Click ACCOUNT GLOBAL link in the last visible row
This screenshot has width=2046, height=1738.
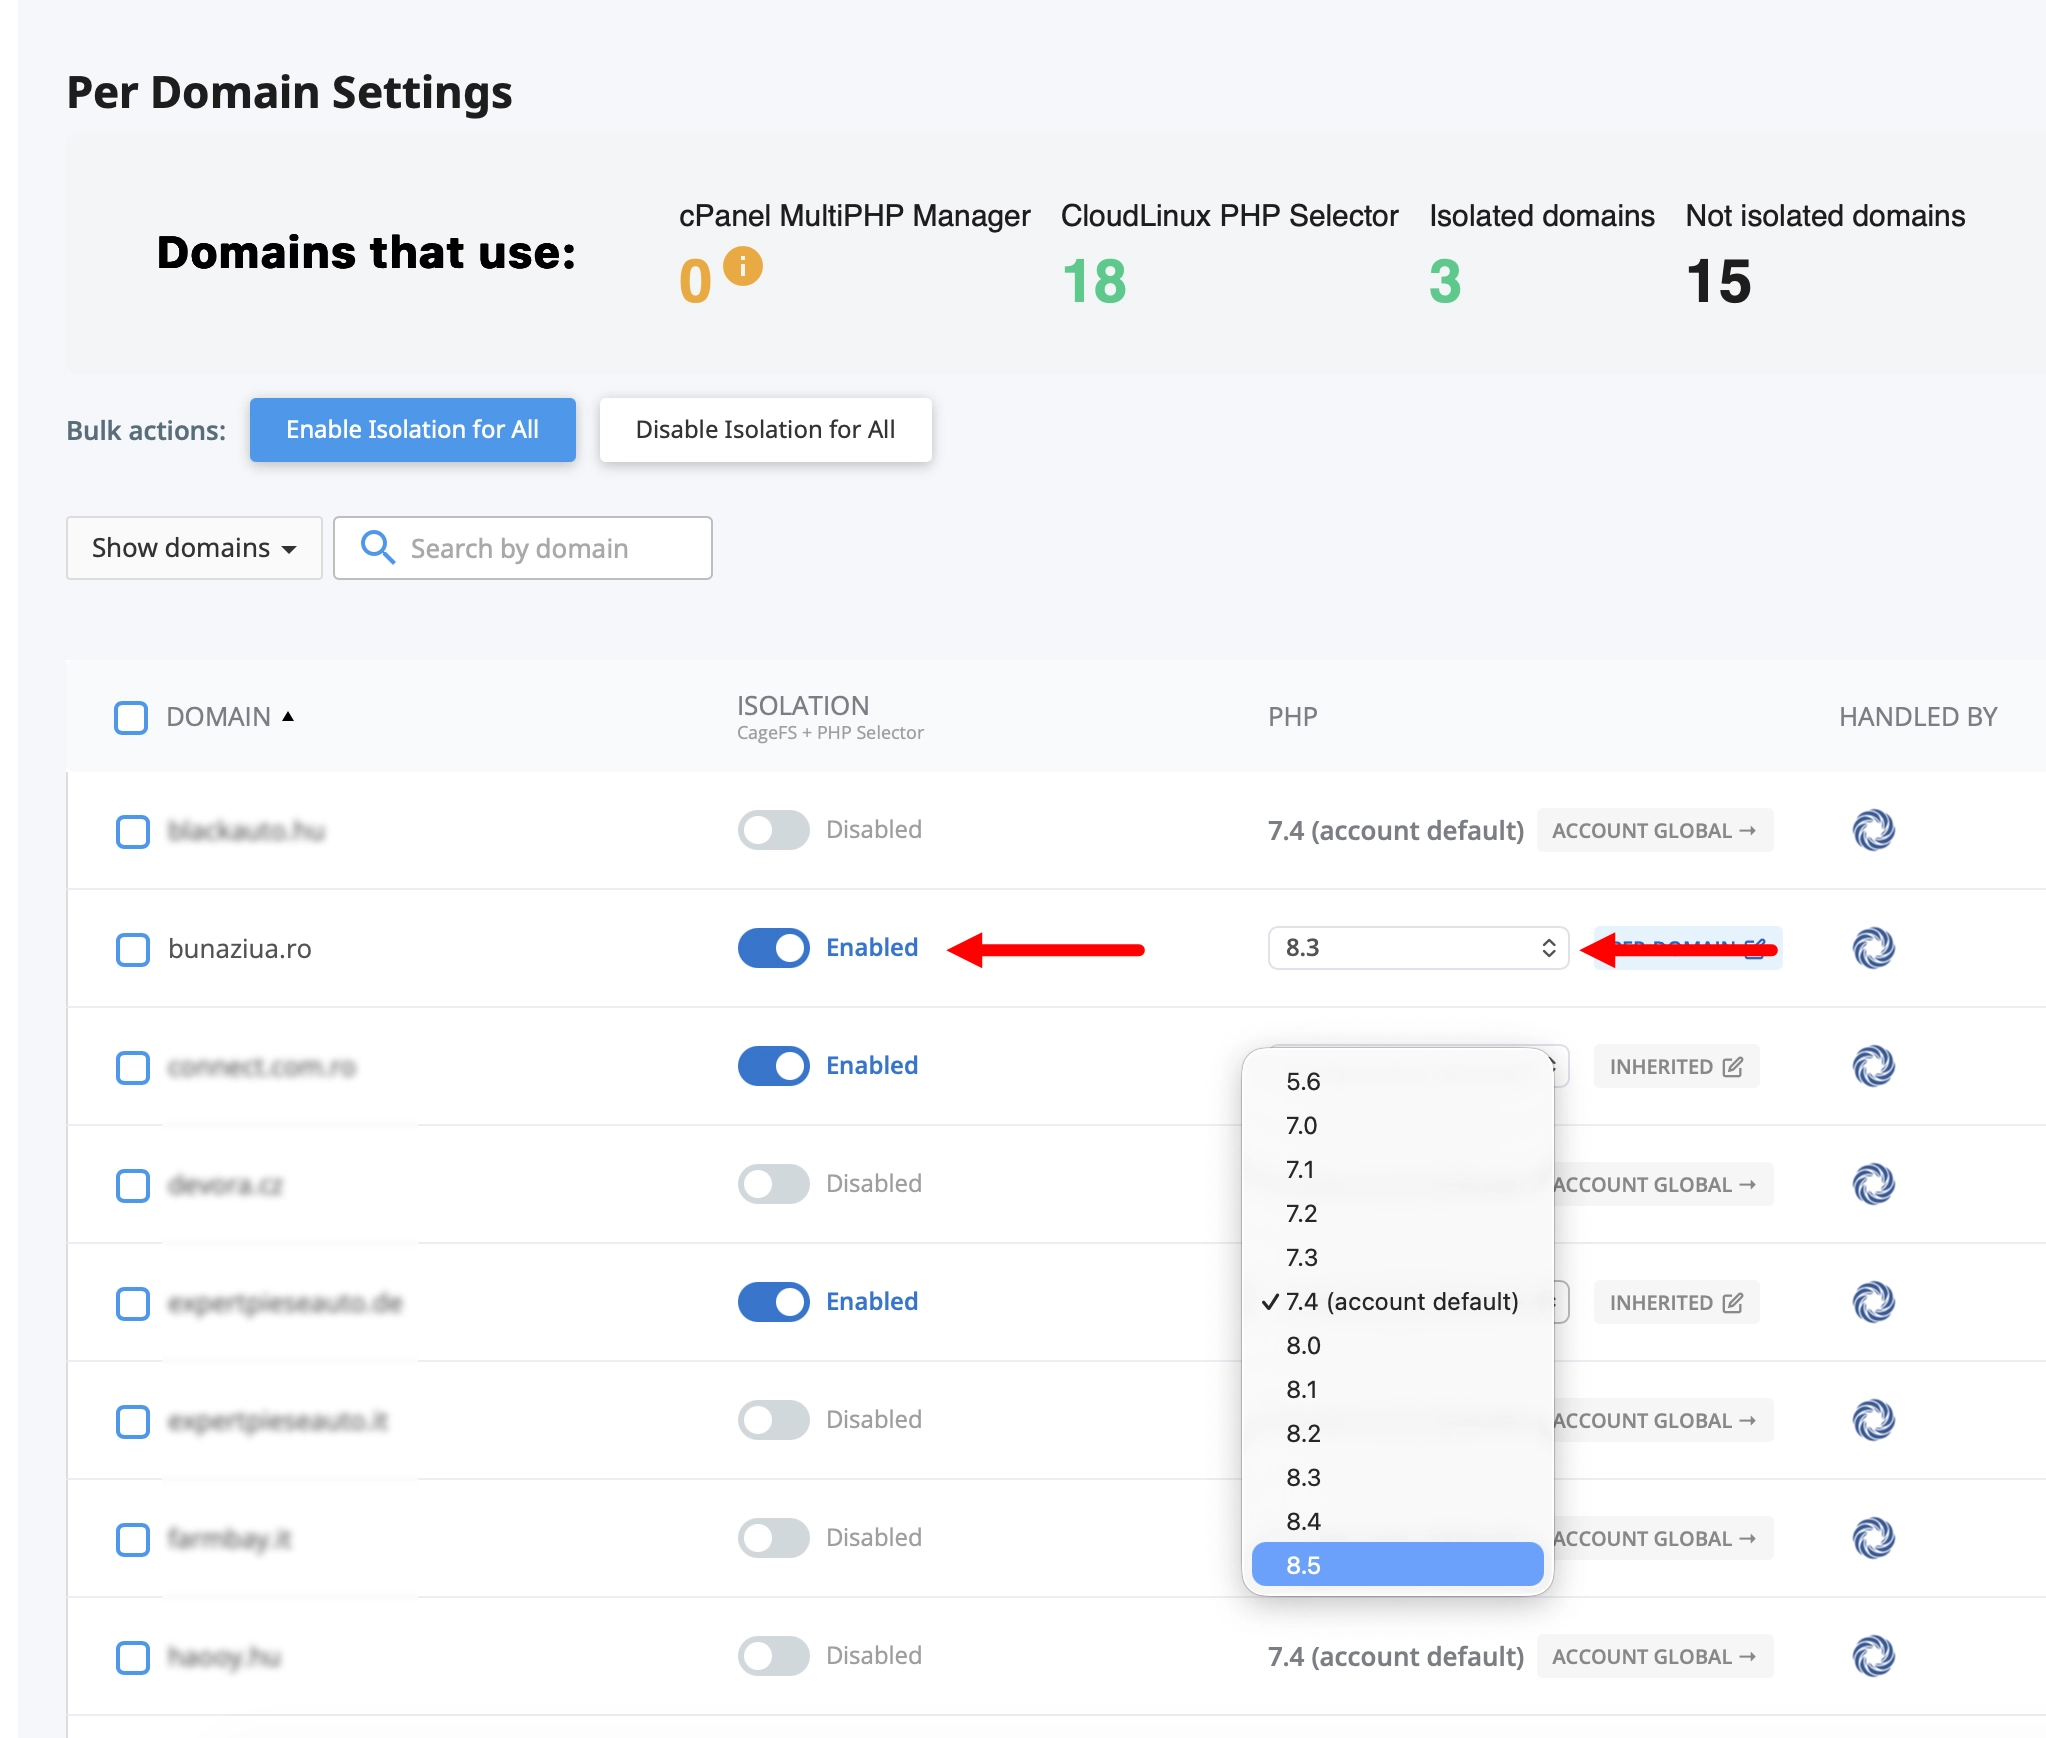[1654, 1656]
